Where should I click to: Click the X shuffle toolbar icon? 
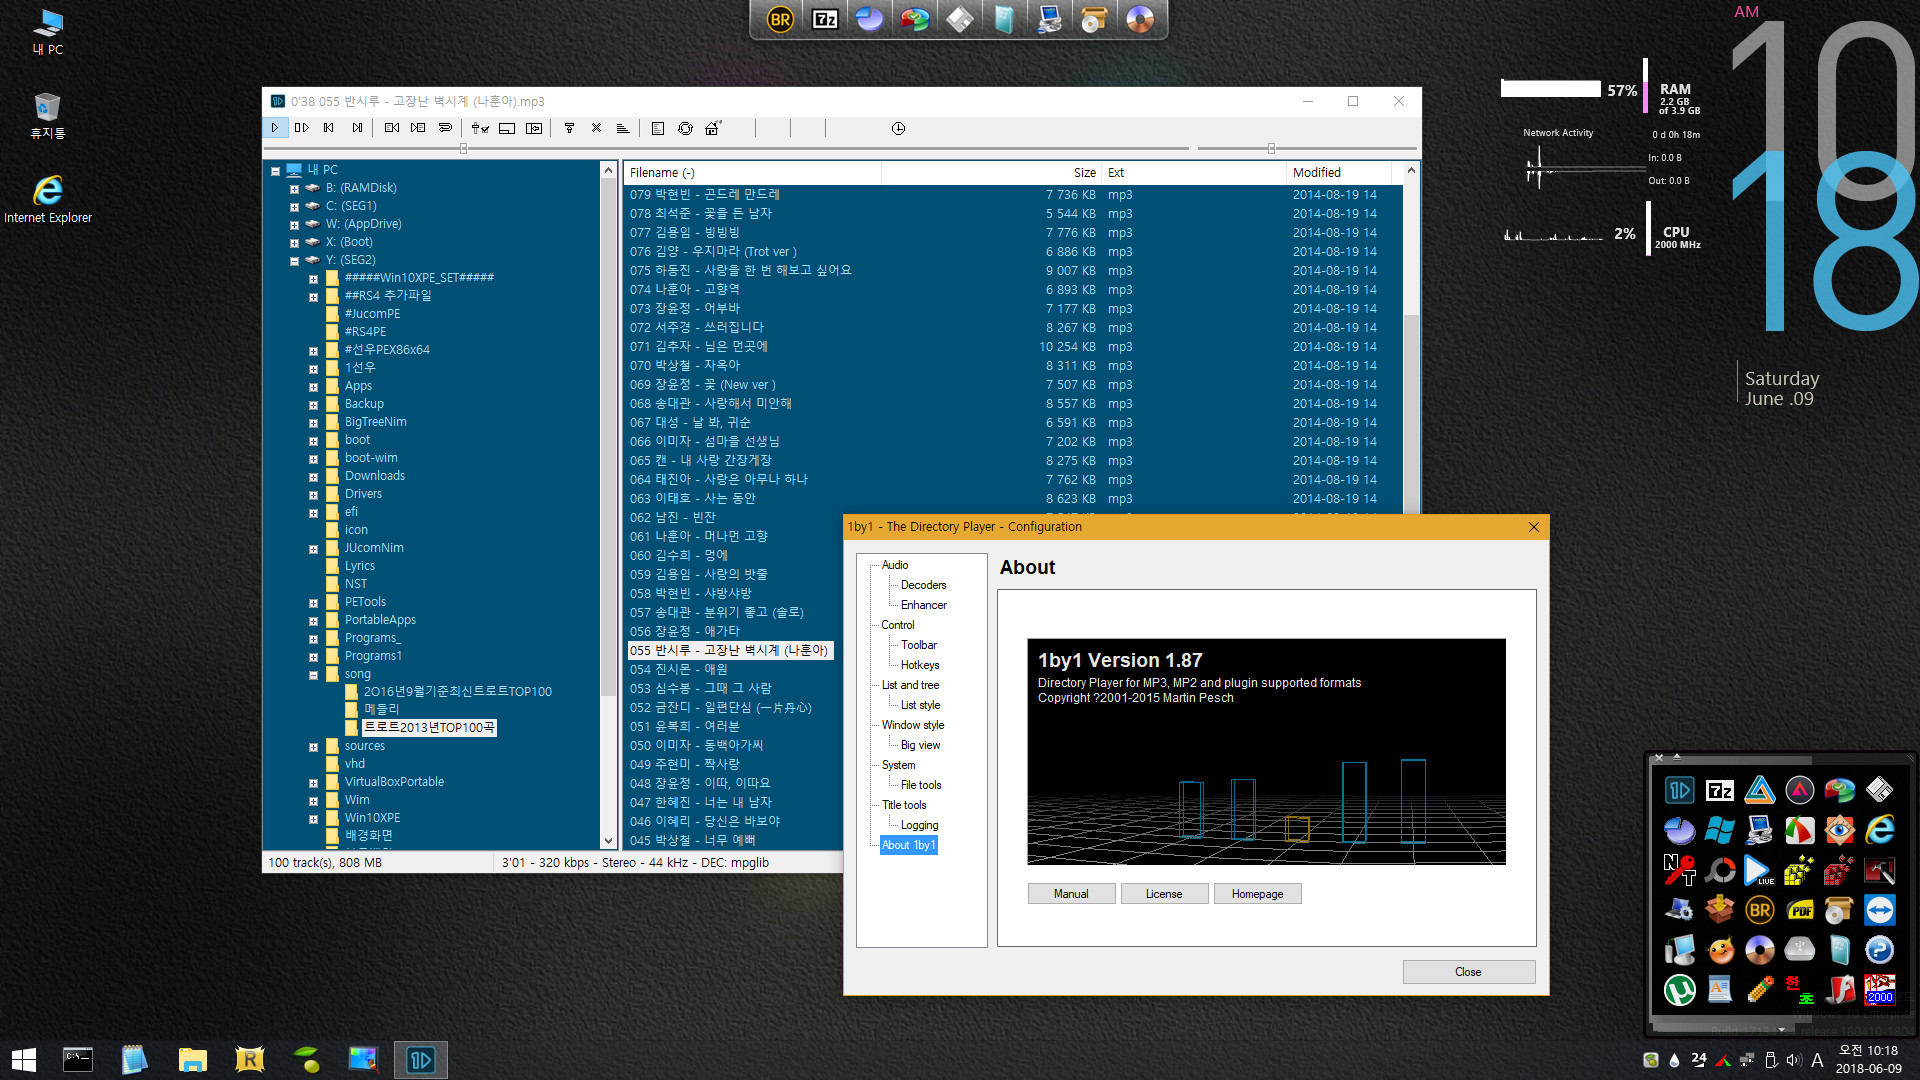coord(596,128)
